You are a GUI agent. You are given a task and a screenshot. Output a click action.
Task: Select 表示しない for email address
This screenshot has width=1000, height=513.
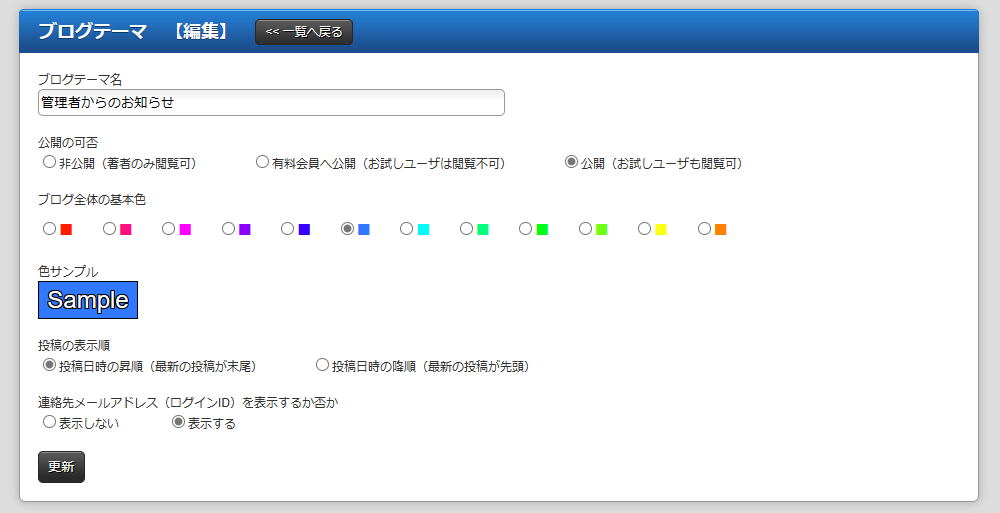point(49,423)
